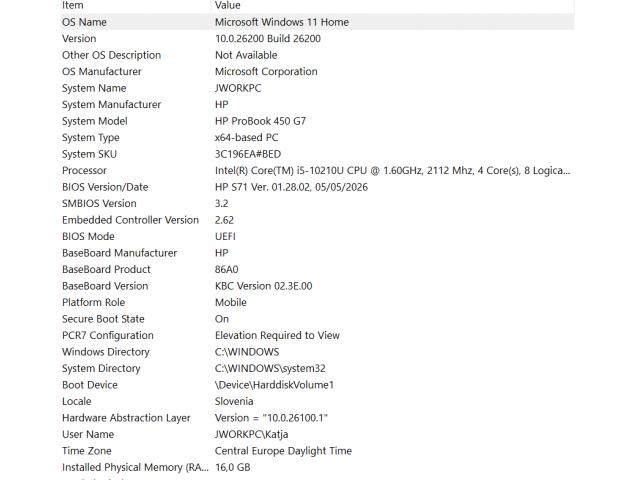Select KBC Version 02.3E.00 value

click(264, 286)
